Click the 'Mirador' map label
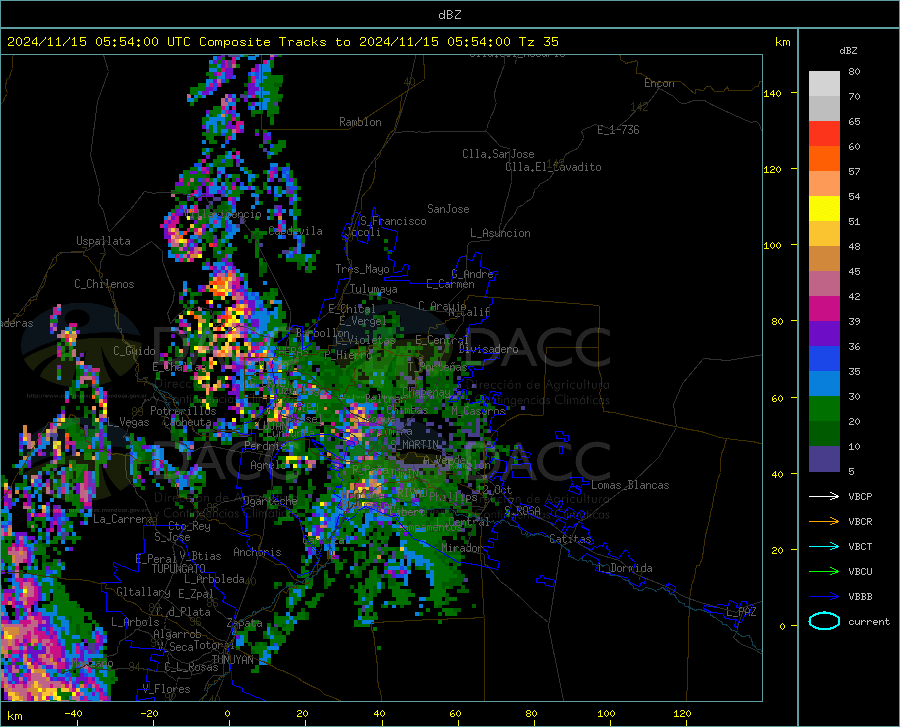Image resolution: width=900 pixels, height=727 pixels. (462, 548)
